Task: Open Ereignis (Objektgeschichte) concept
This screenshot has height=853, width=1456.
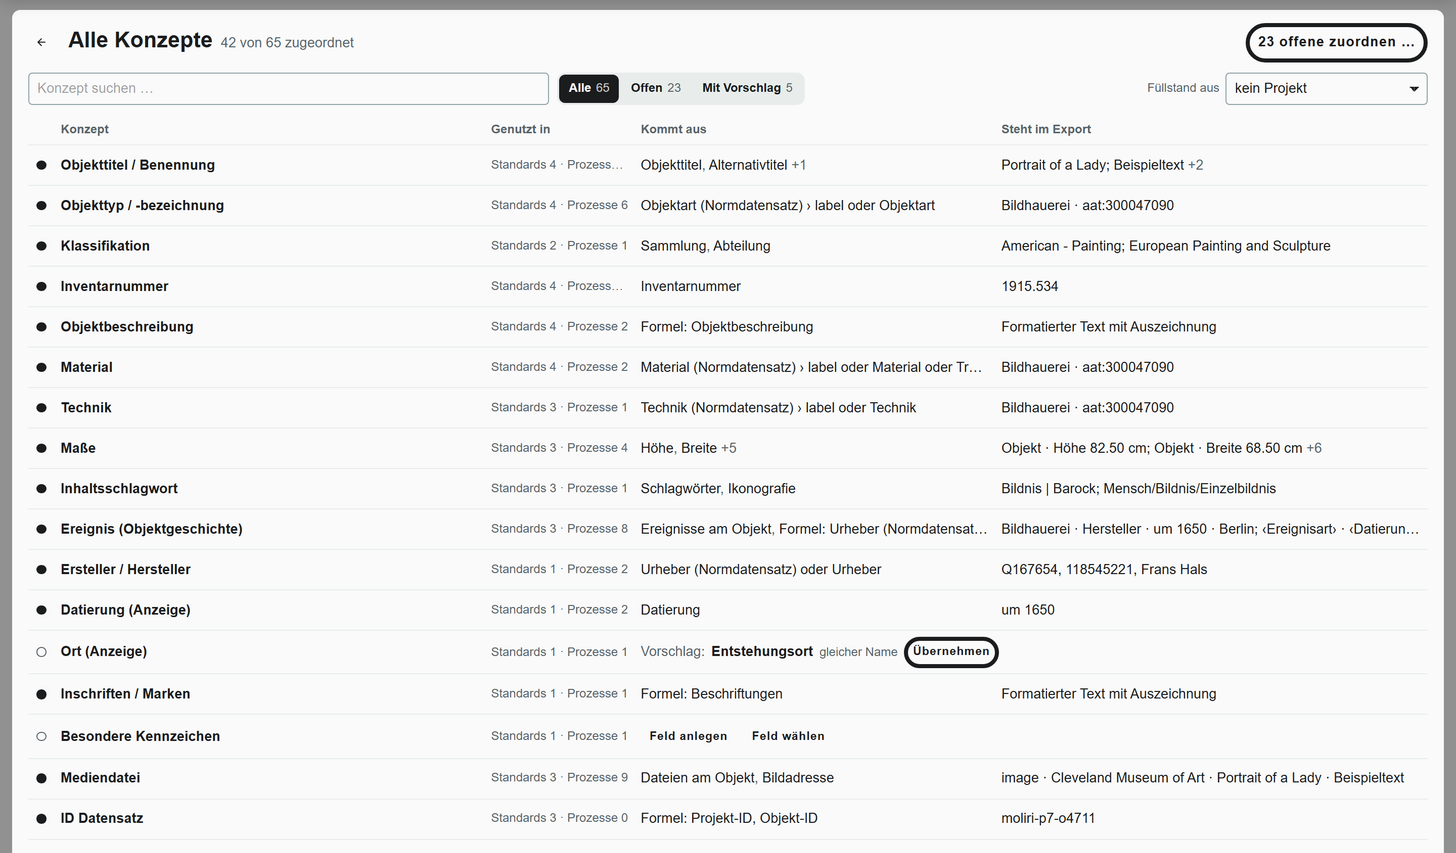Action: (151, 529)
